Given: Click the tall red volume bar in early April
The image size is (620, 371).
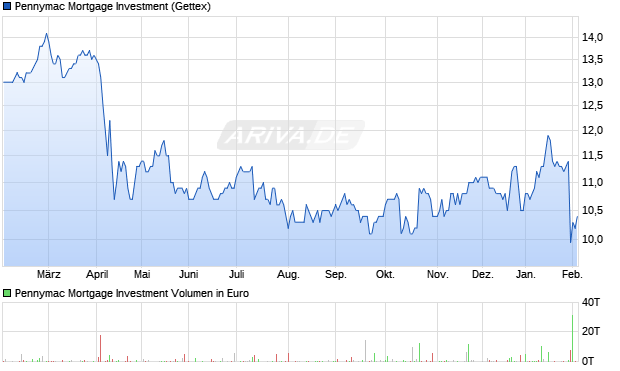Looking at the screenshot, I should click(100, 348).
